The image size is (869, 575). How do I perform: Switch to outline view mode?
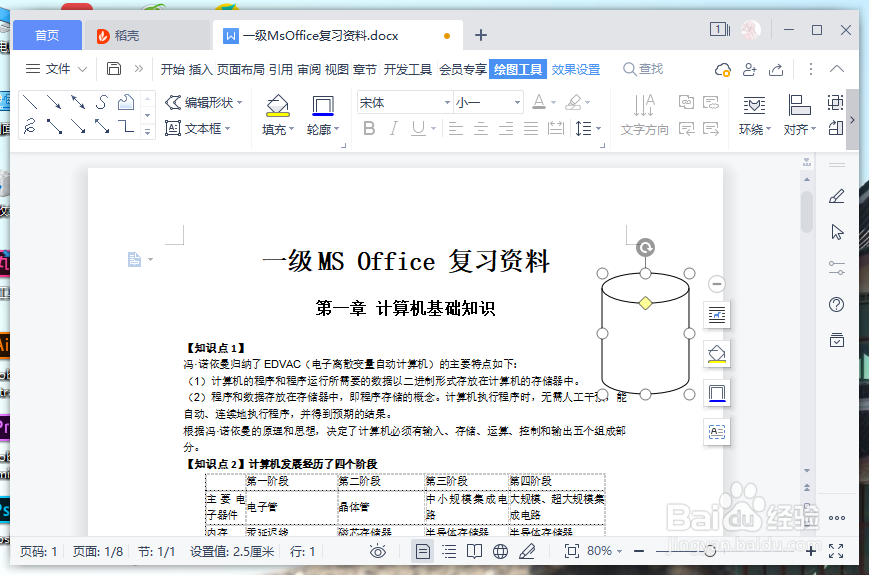(x=449, y=551)
